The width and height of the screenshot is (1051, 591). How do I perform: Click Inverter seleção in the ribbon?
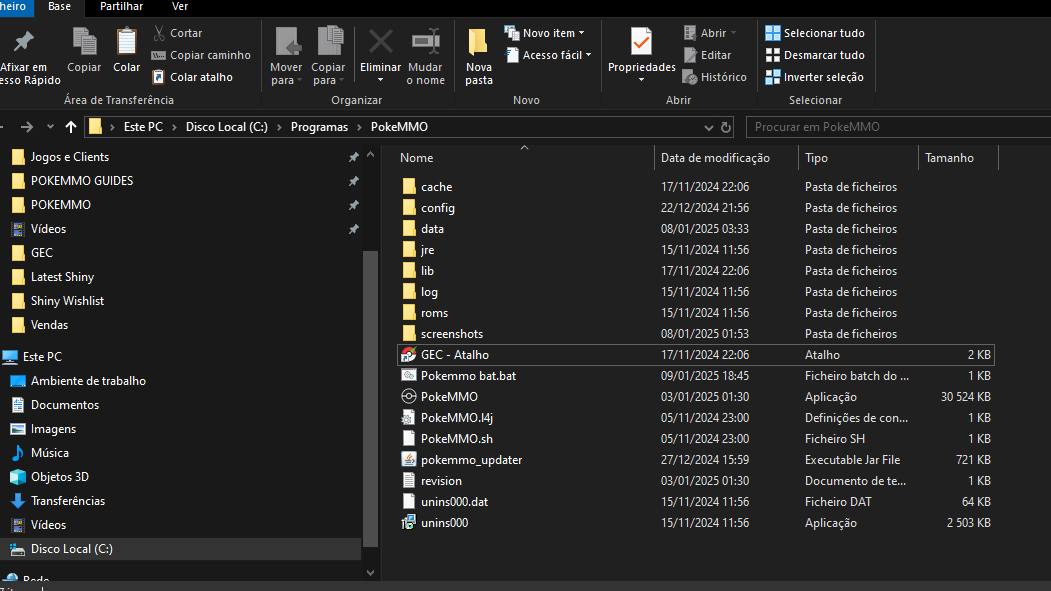814,77
